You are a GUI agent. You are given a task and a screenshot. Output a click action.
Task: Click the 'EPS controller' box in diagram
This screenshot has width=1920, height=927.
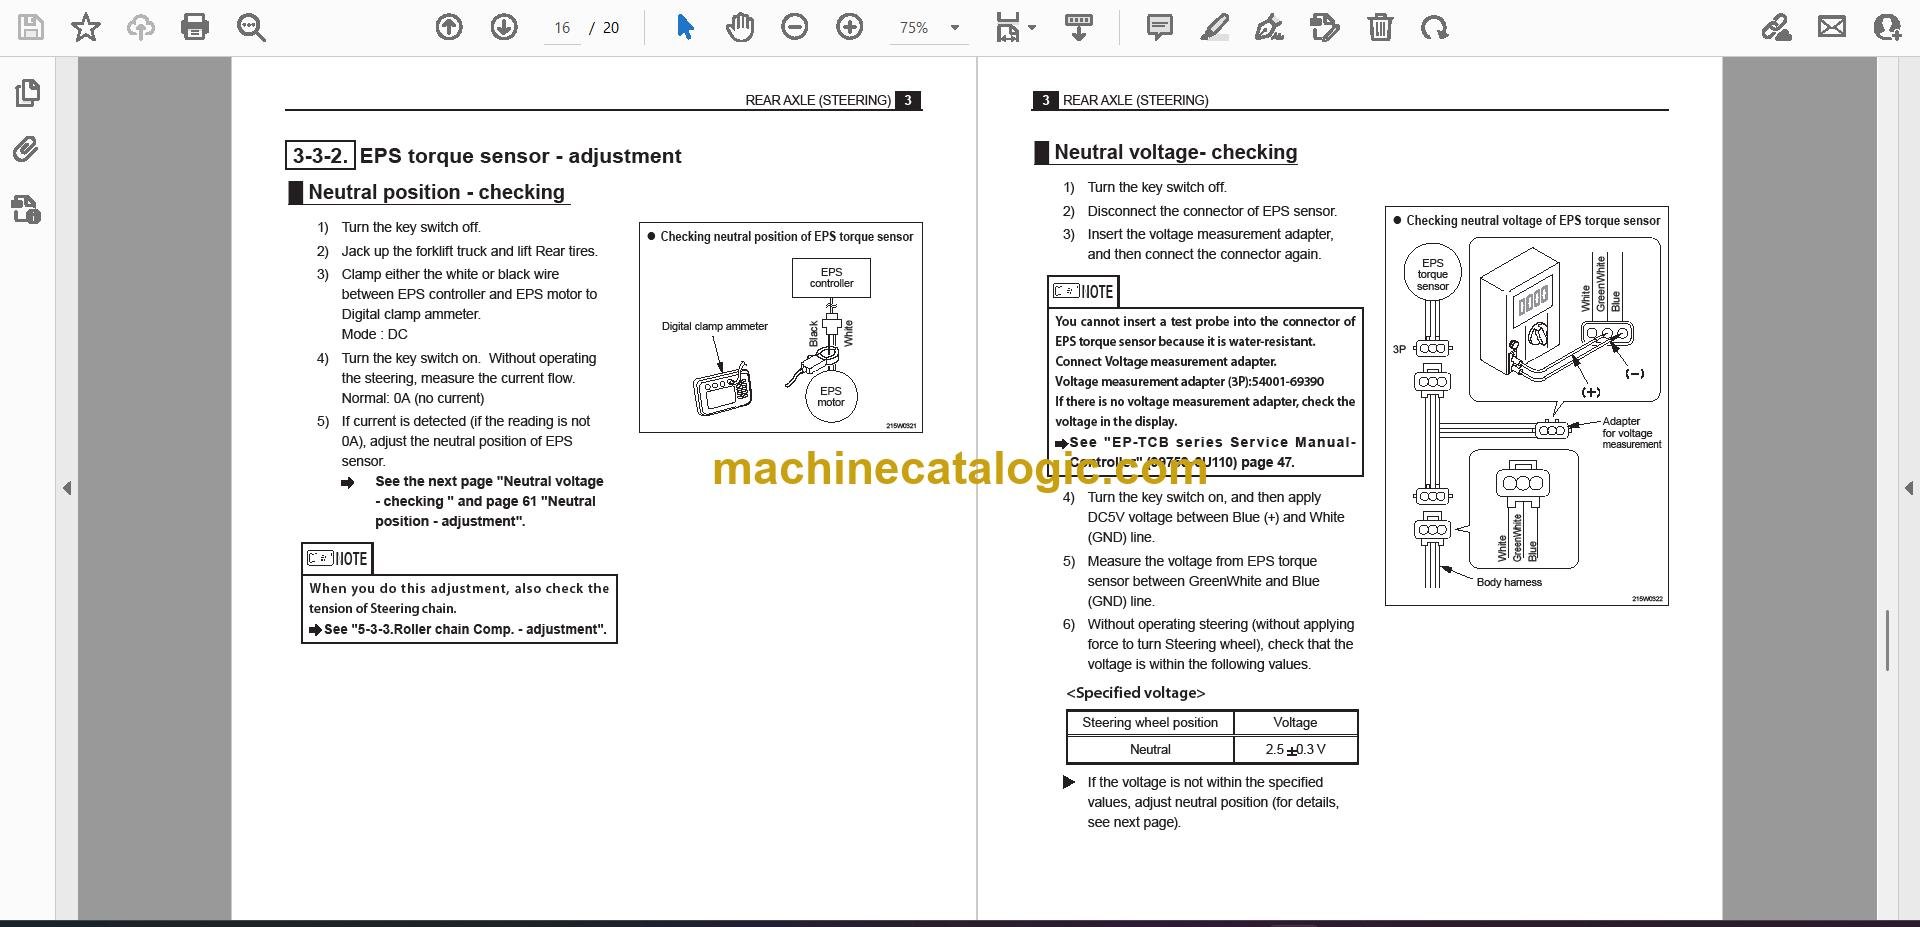point(831,277)
